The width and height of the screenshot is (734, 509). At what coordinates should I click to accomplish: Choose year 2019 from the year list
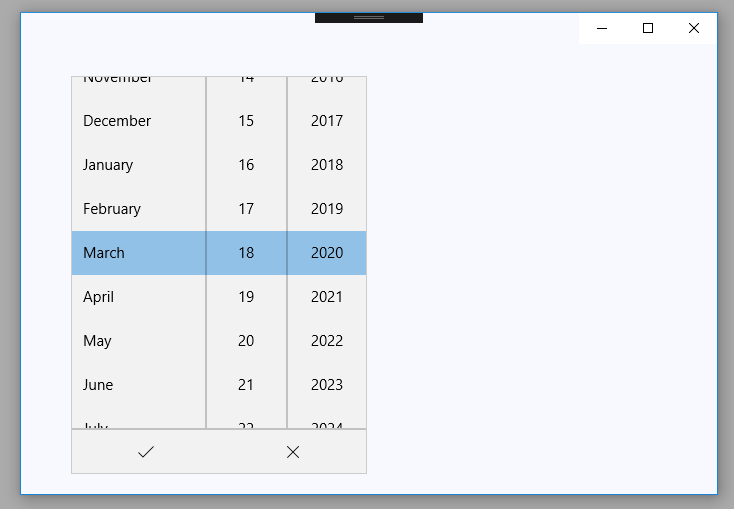(x=327, y=209)
